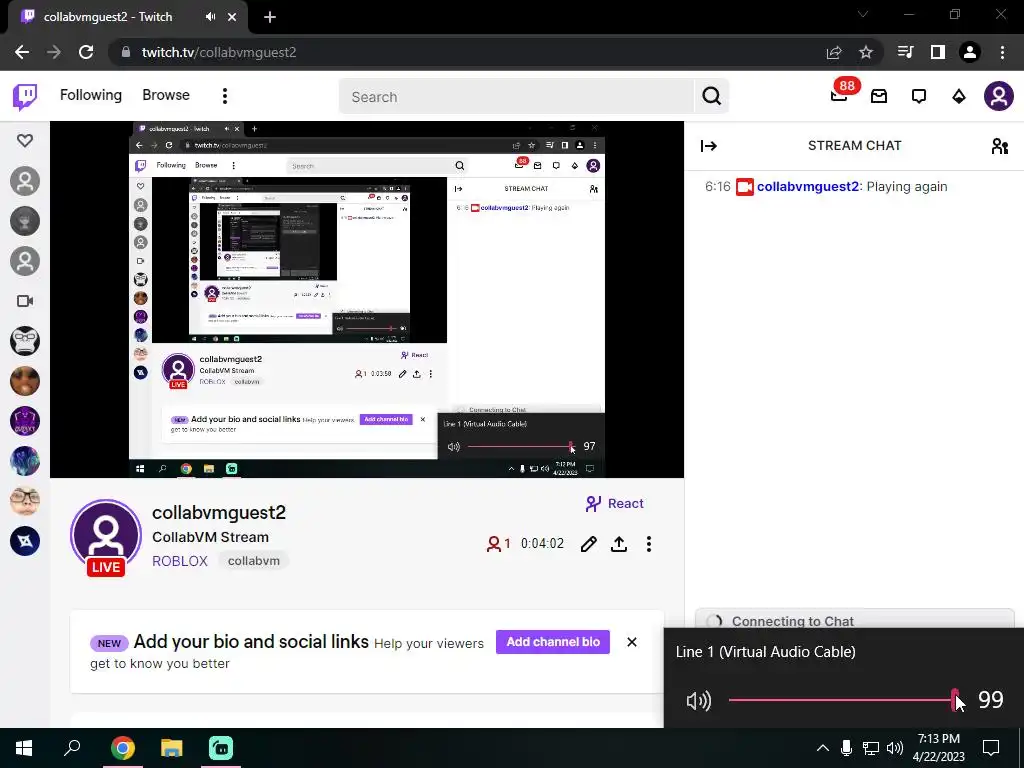Click the collabvm tag
This screenshot has width=1024, height=768.
(x=253, y=561)
